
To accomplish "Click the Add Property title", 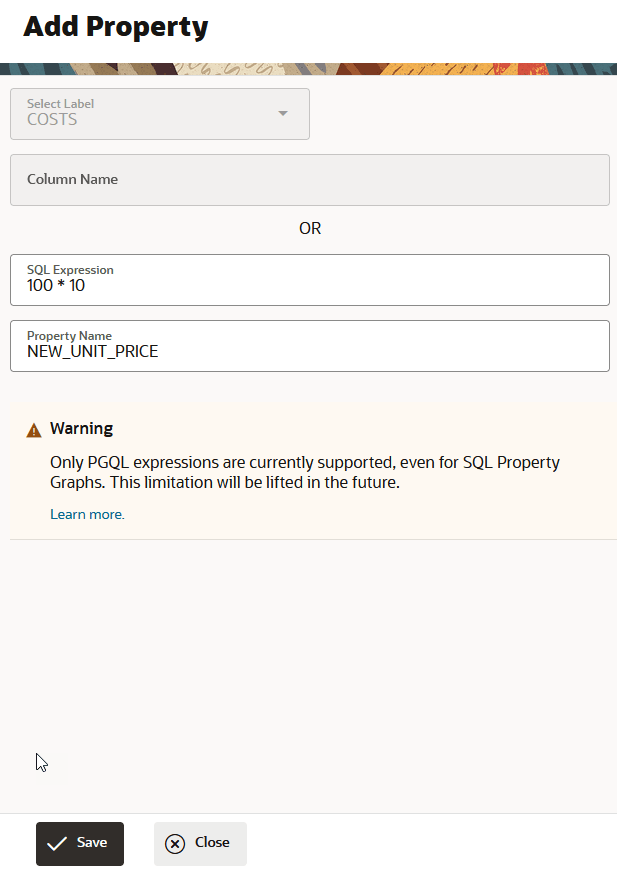I will (x=115, y=27).
